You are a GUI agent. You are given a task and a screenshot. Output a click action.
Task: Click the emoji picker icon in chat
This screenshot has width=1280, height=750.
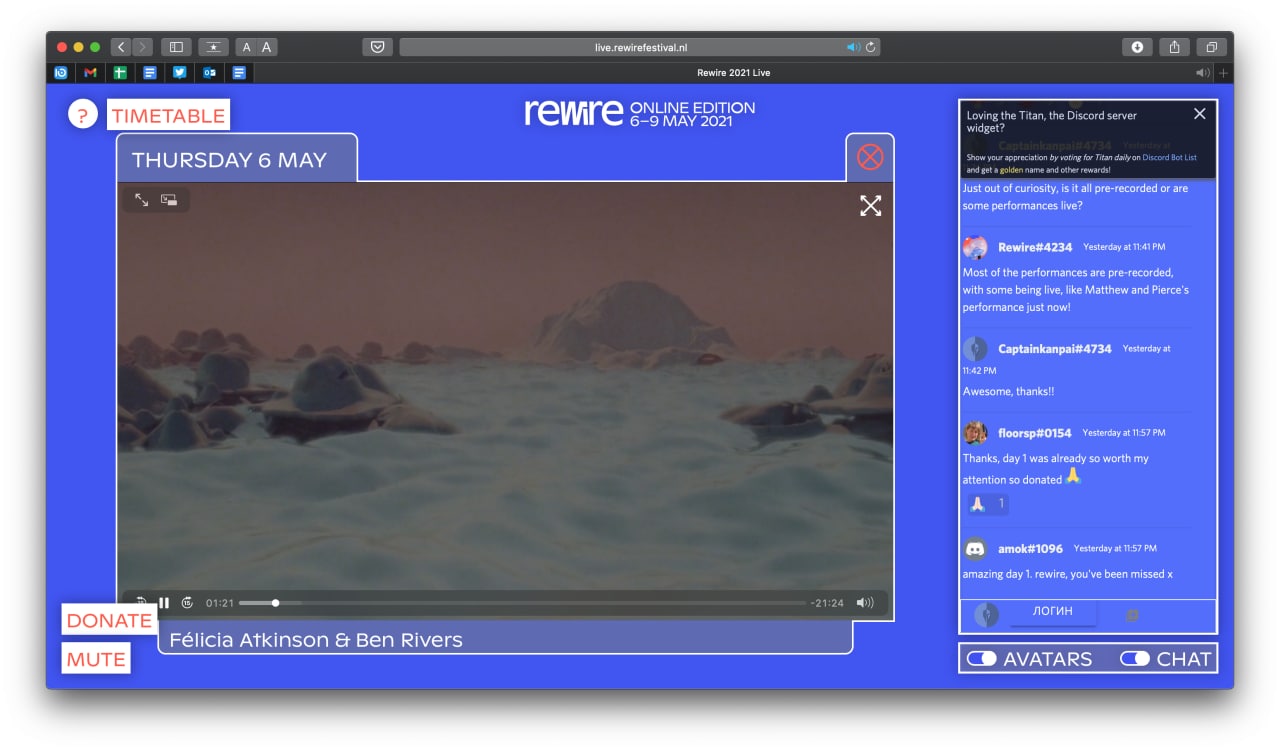point(1132,615)
